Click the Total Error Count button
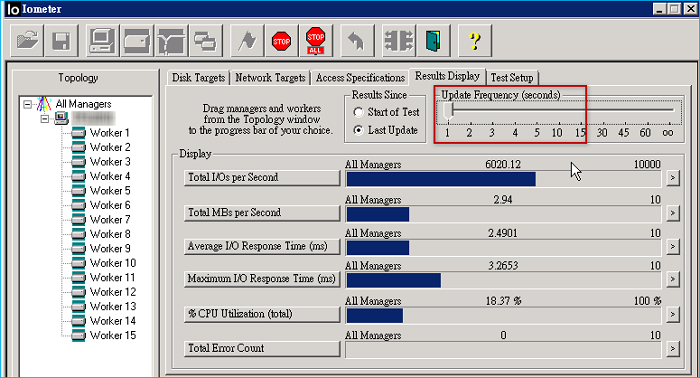This screenshot has width=700, height=378. point(262,349)
